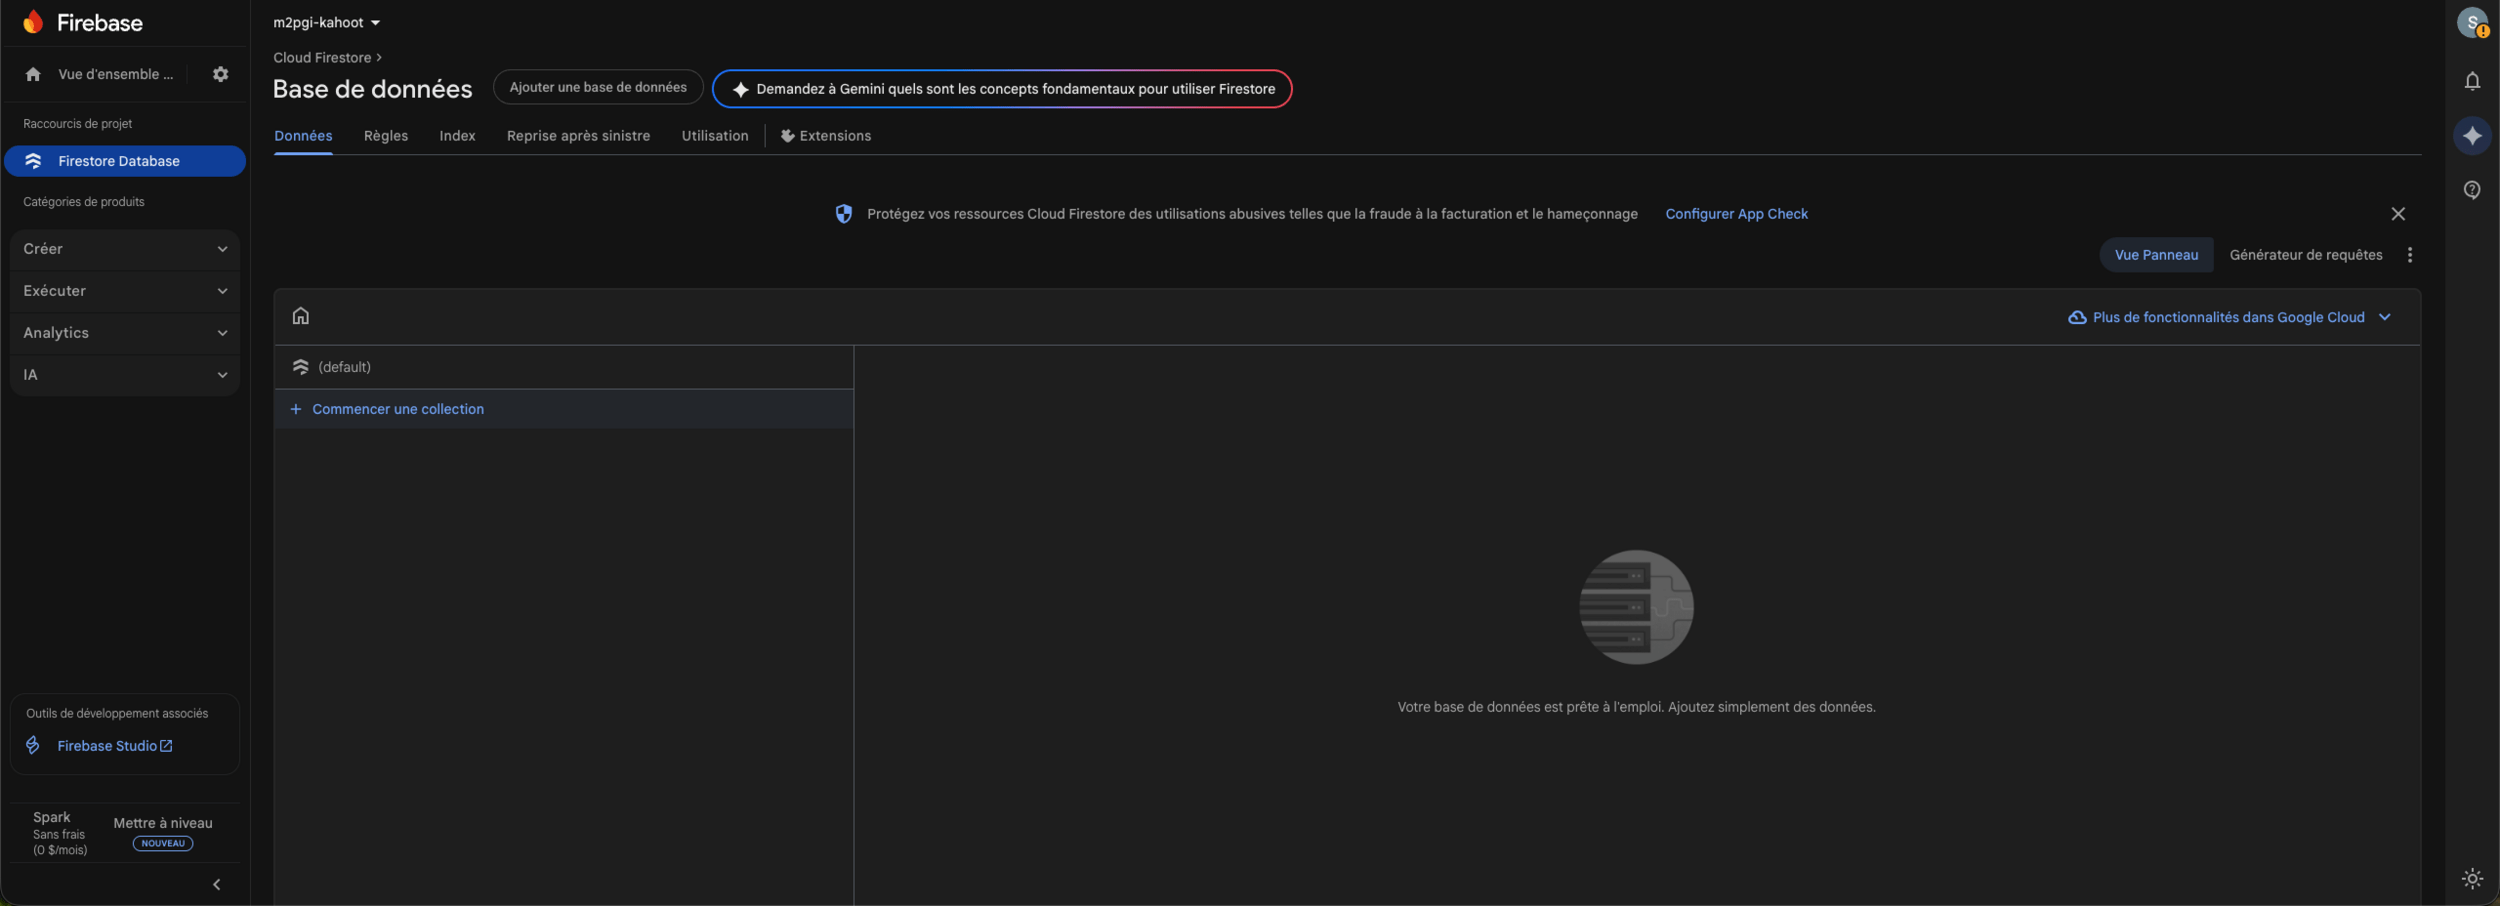The width and height of the screenshot is (2500, 906).
Task: Click Mettre à niveau upgrade button
Action: coord(163,823)
